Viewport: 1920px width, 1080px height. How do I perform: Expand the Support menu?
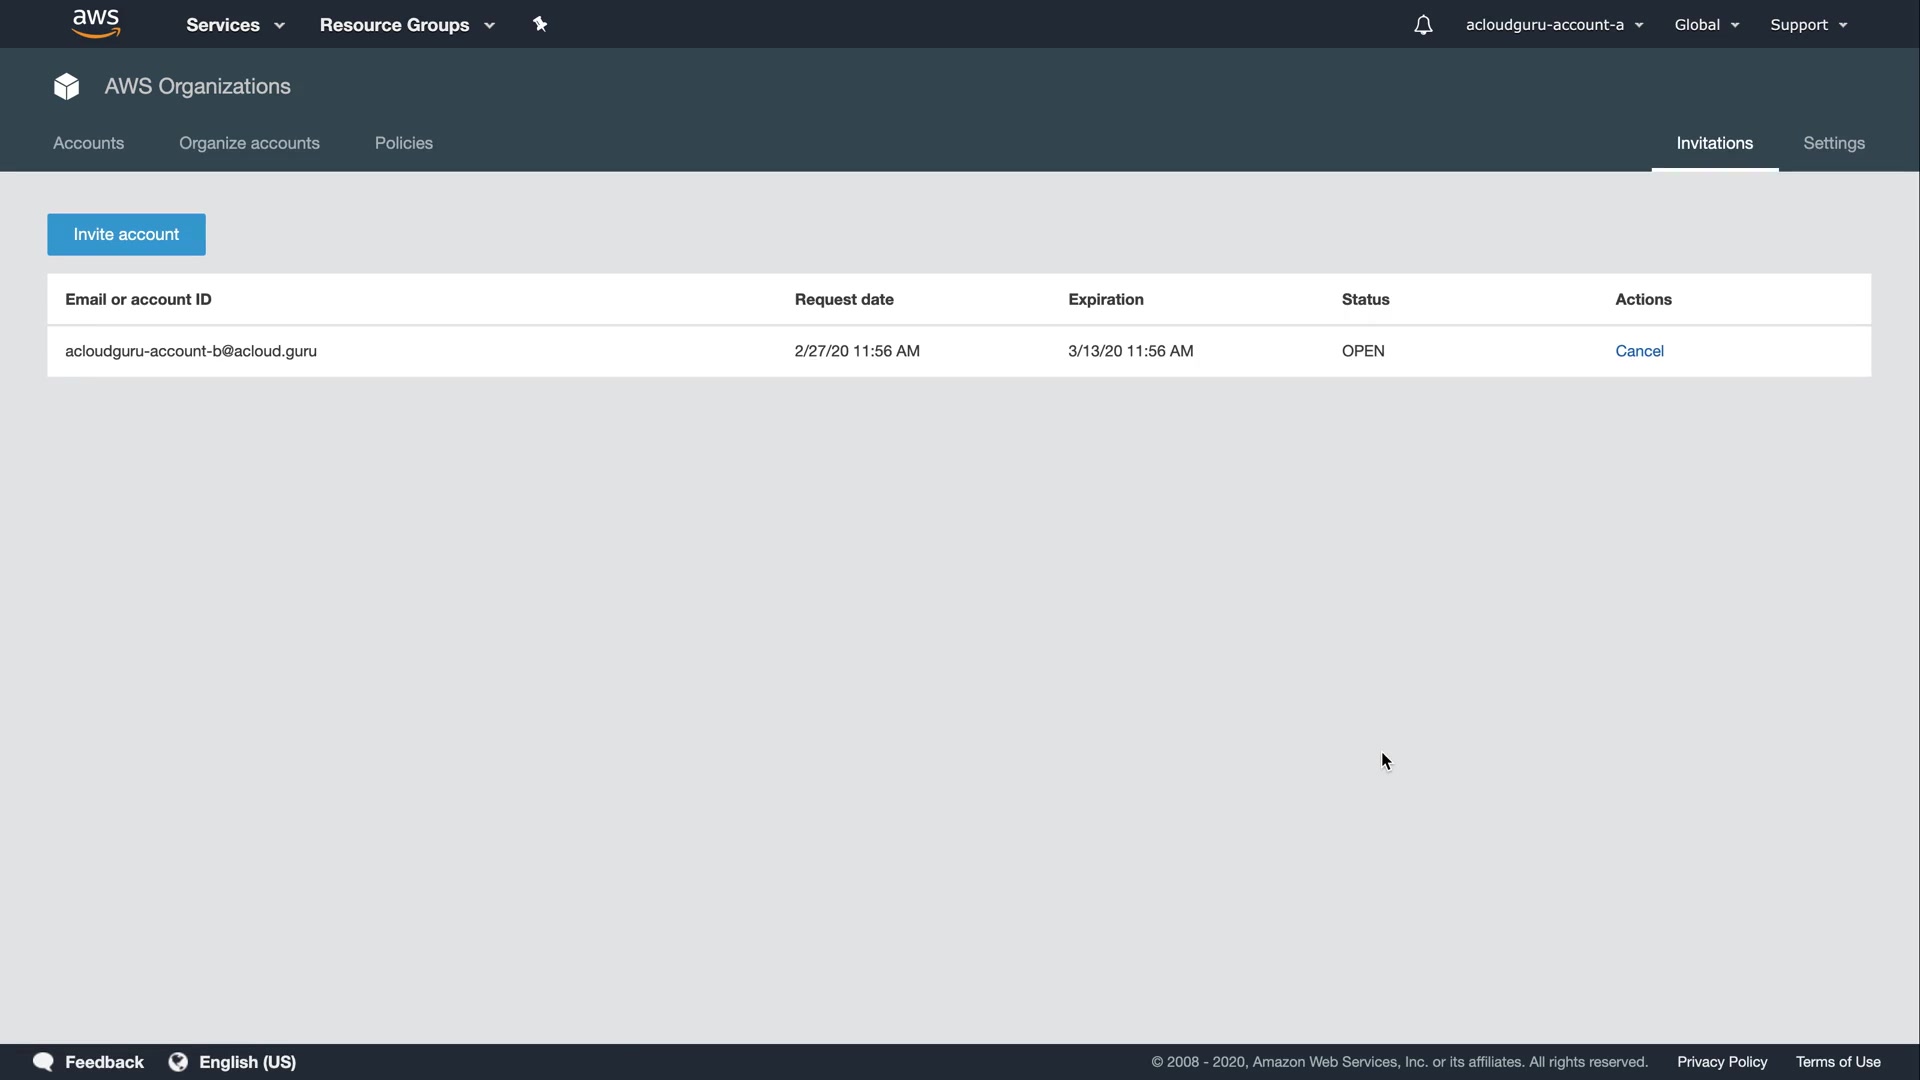[x=1808, y=25]
